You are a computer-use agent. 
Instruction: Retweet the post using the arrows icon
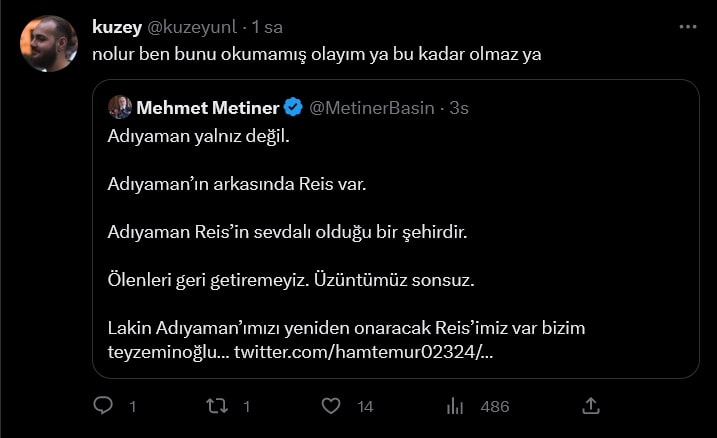[216, 406]
